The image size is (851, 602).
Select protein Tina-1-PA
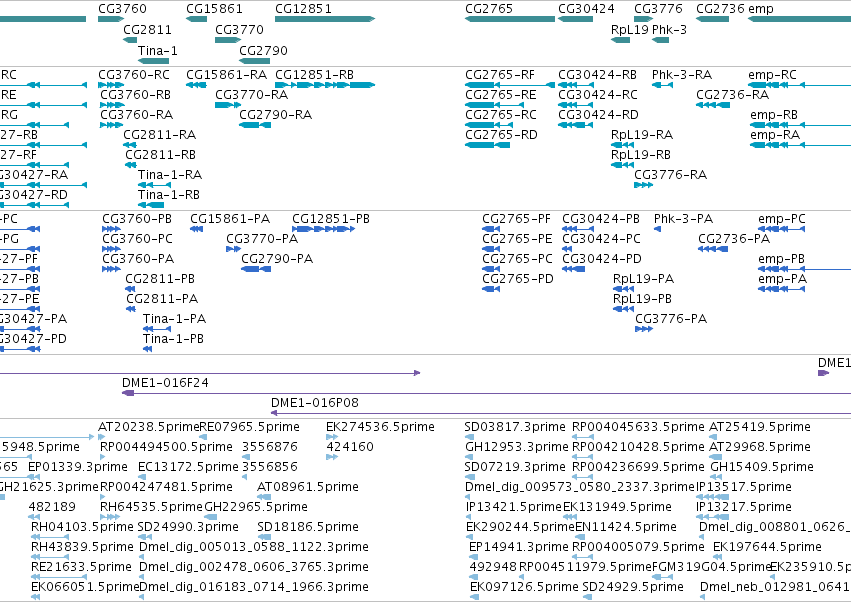pyautogui.click(x=174, y=319)
